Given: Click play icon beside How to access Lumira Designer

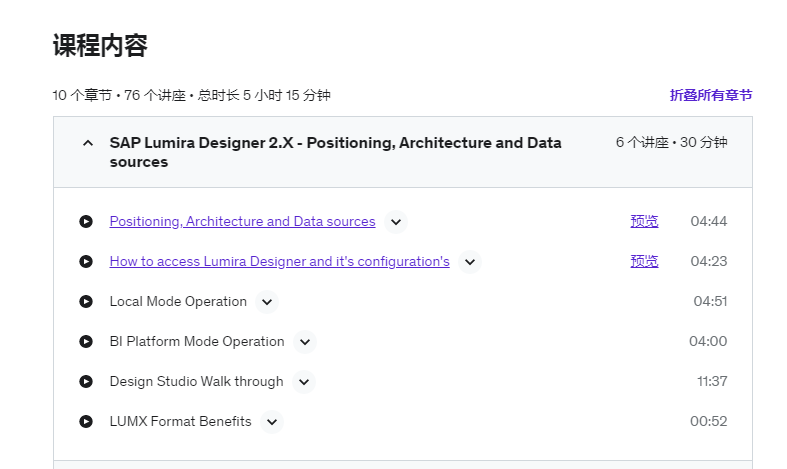Looking at the screenshot, I should click(86, 262).
